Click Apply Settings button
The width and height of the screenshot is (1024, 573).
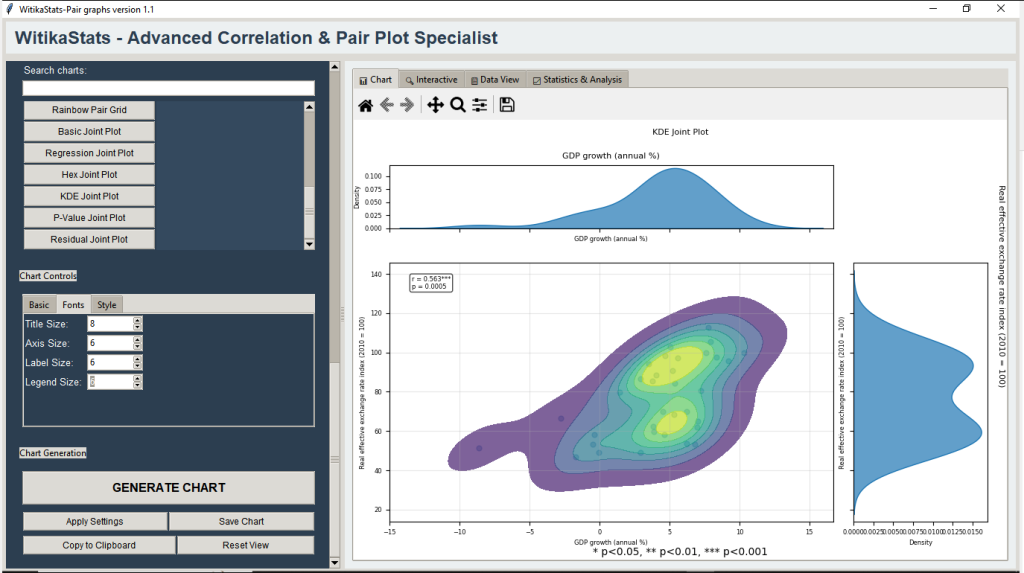pos(95,521)
